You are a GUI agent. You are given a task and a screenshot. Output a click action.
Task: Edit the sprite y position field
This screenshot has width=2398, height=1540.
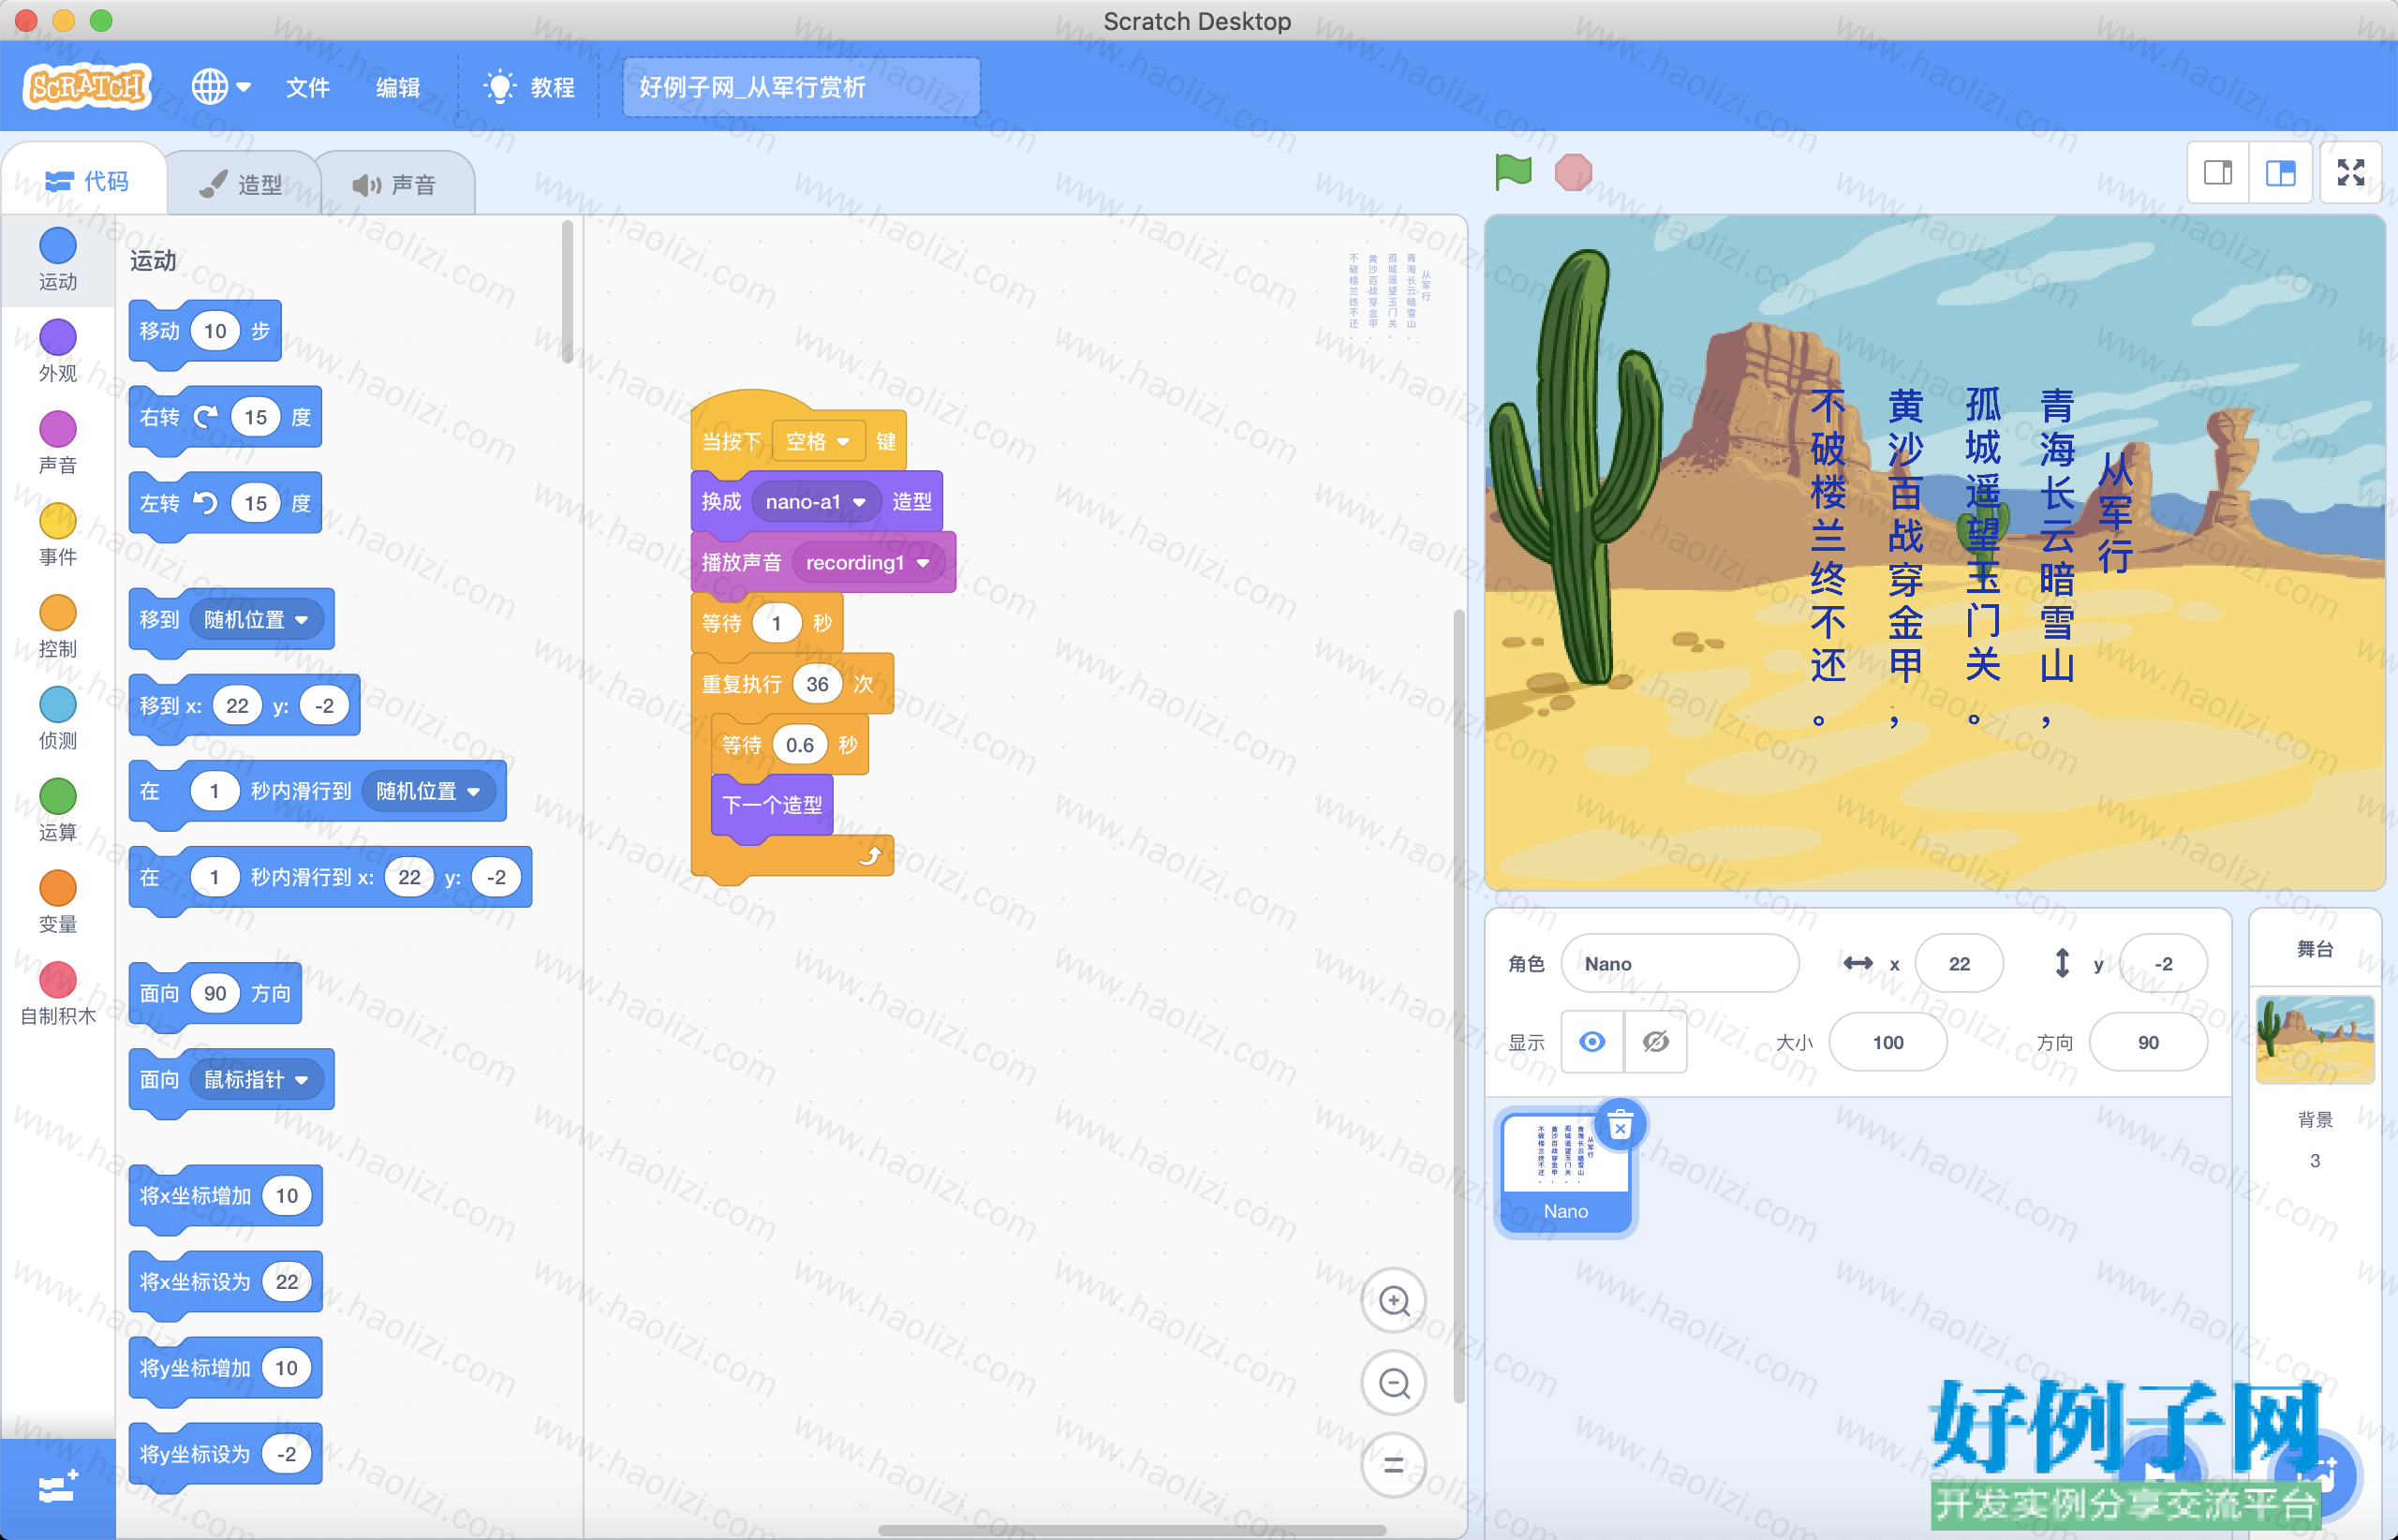pos(2163,963)
